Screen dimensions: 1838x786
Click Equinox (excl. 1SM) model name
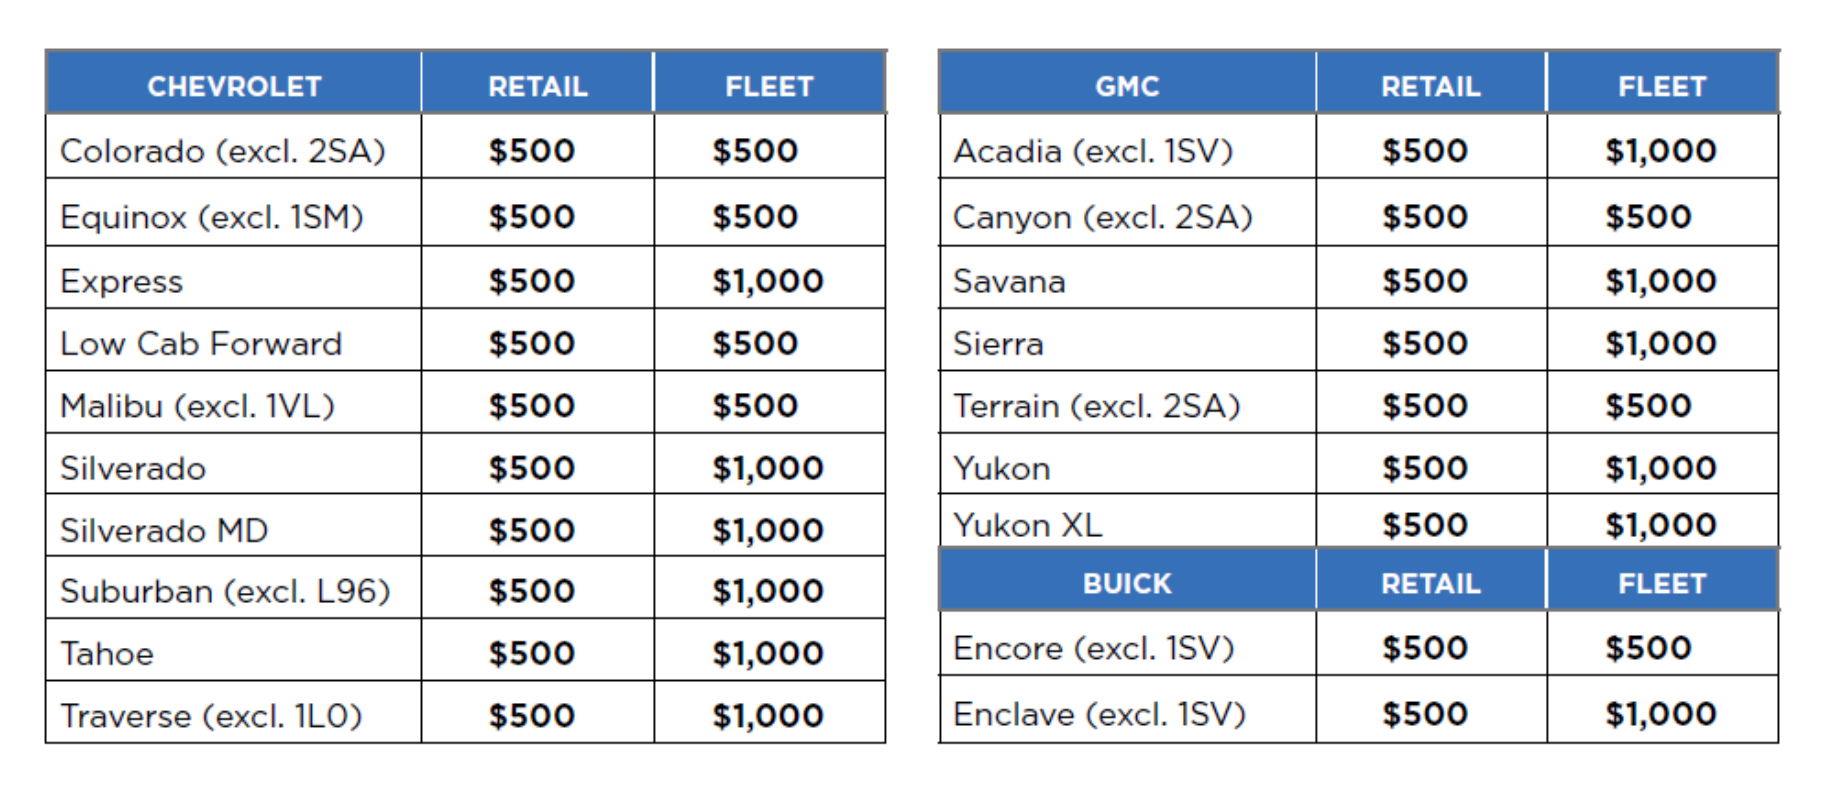click(211, 217)
